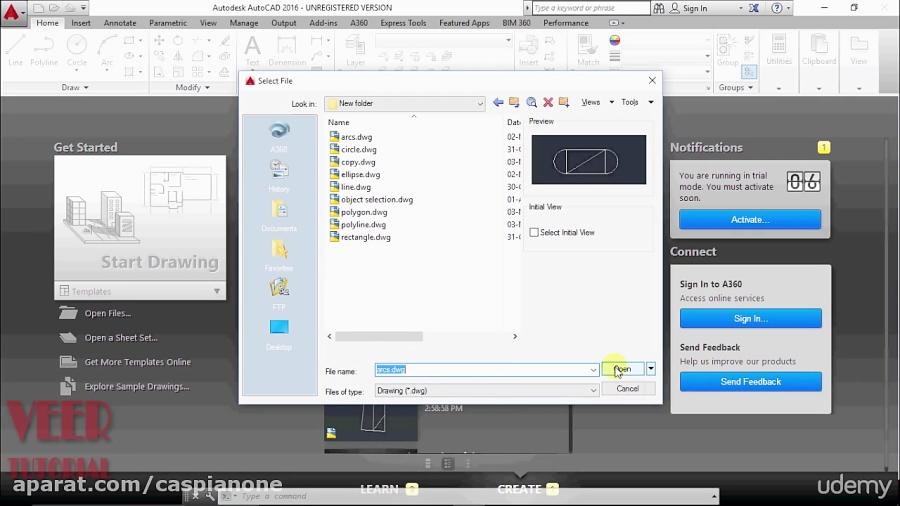Screen dimensions: 900x506
Task: Click the Open button in dialog
Action: point(623,369)
